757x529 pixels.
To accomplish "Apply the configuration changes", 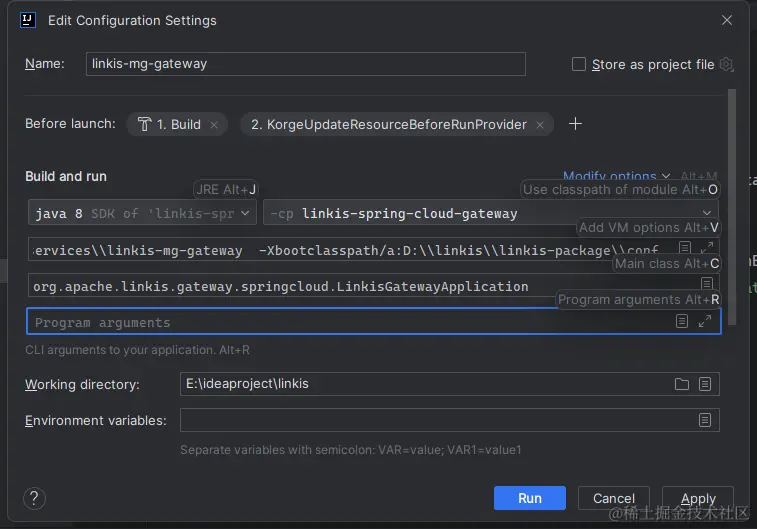I will click(x=698, y=498).
